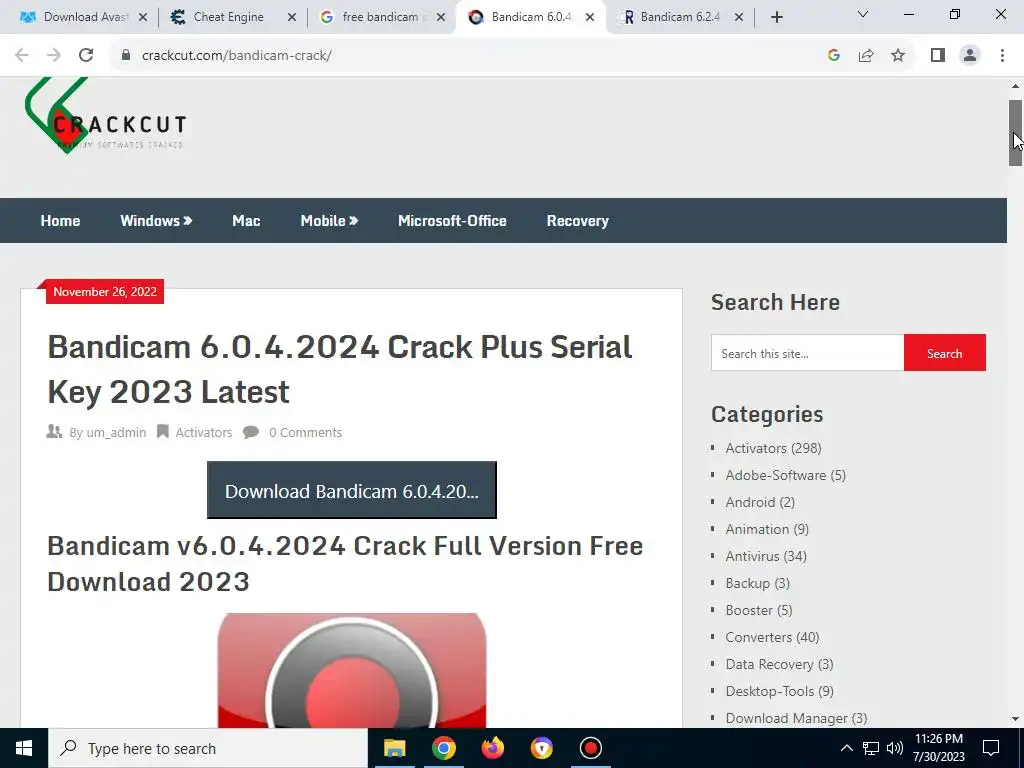The image size is (1024, 768).
Task: Open the um_admin author link
Action: coord(116,432)
